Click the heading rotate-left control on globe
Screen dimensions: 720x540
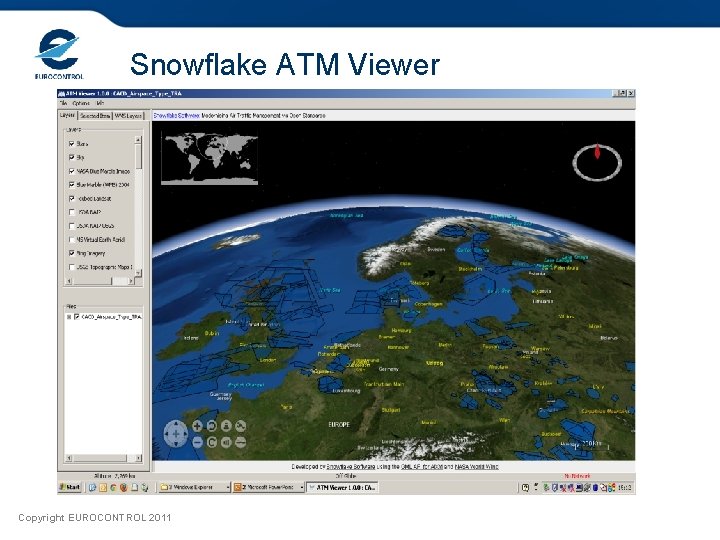tap(212, 426)
